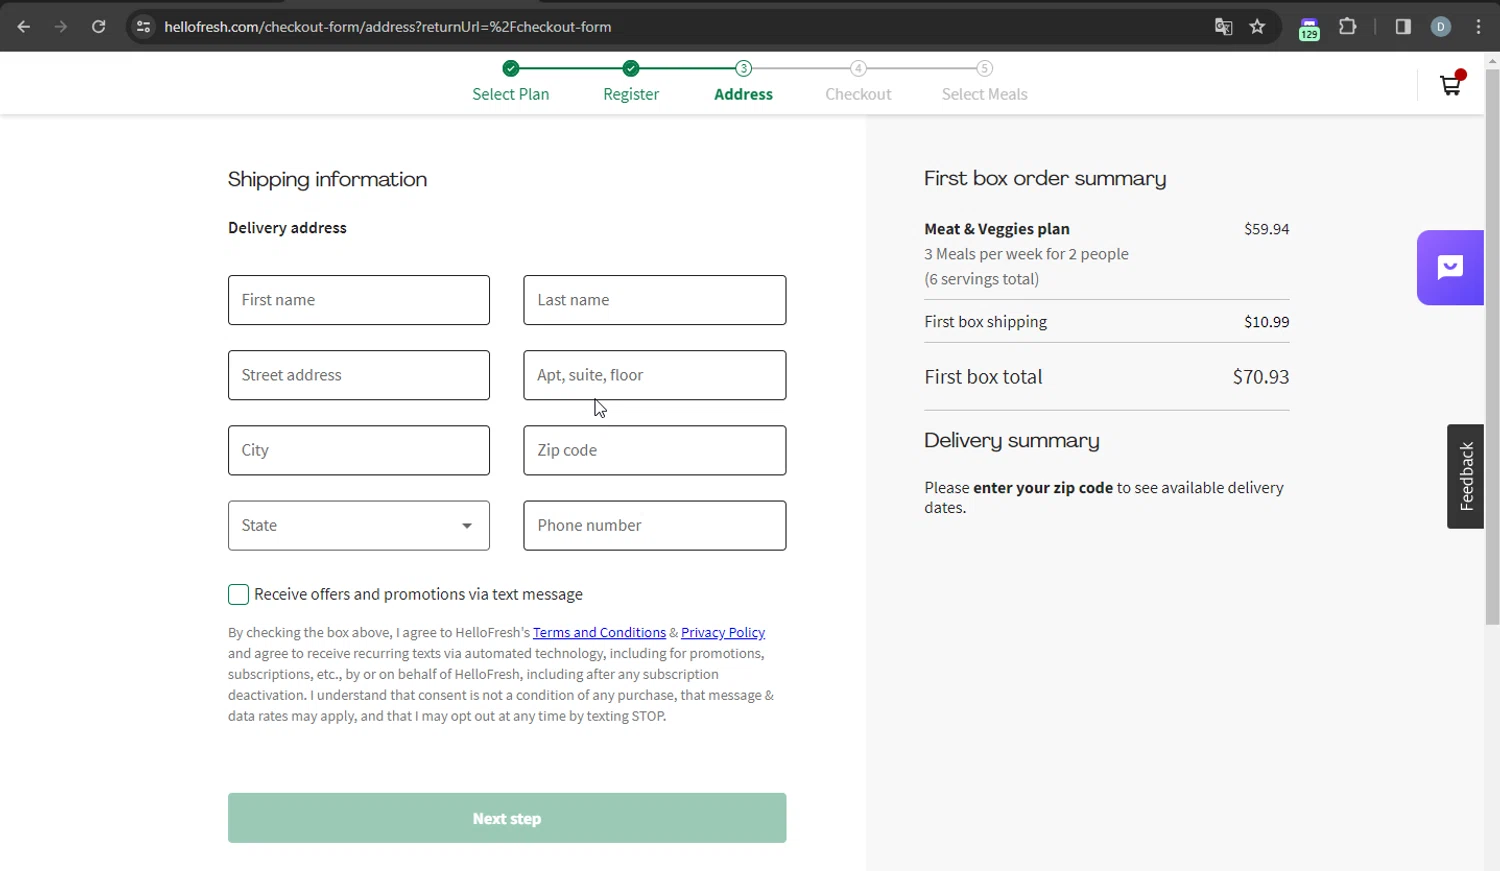Click the $10.99 shipping price
Viewport: 1500px width, 871px height.
(x=1267, y=322)
